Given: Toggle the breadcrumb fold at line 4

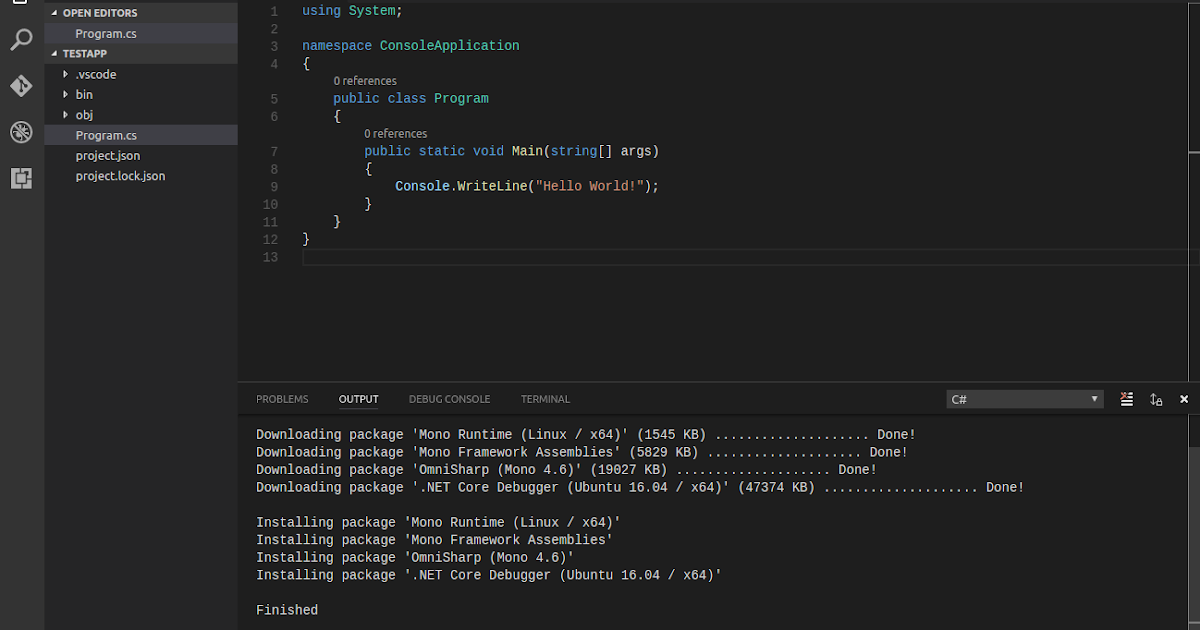Looking at the screenshot, I should pos(288,63).
